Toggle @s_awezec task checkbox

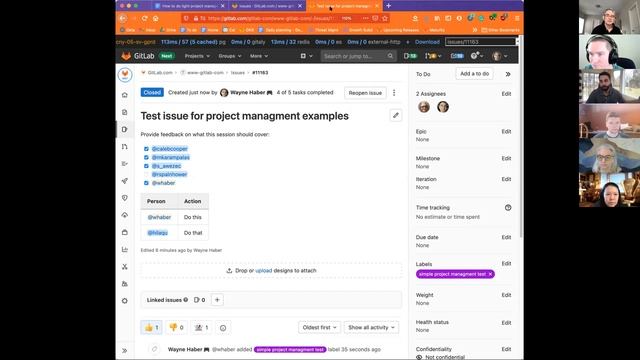tap(146, 166)
